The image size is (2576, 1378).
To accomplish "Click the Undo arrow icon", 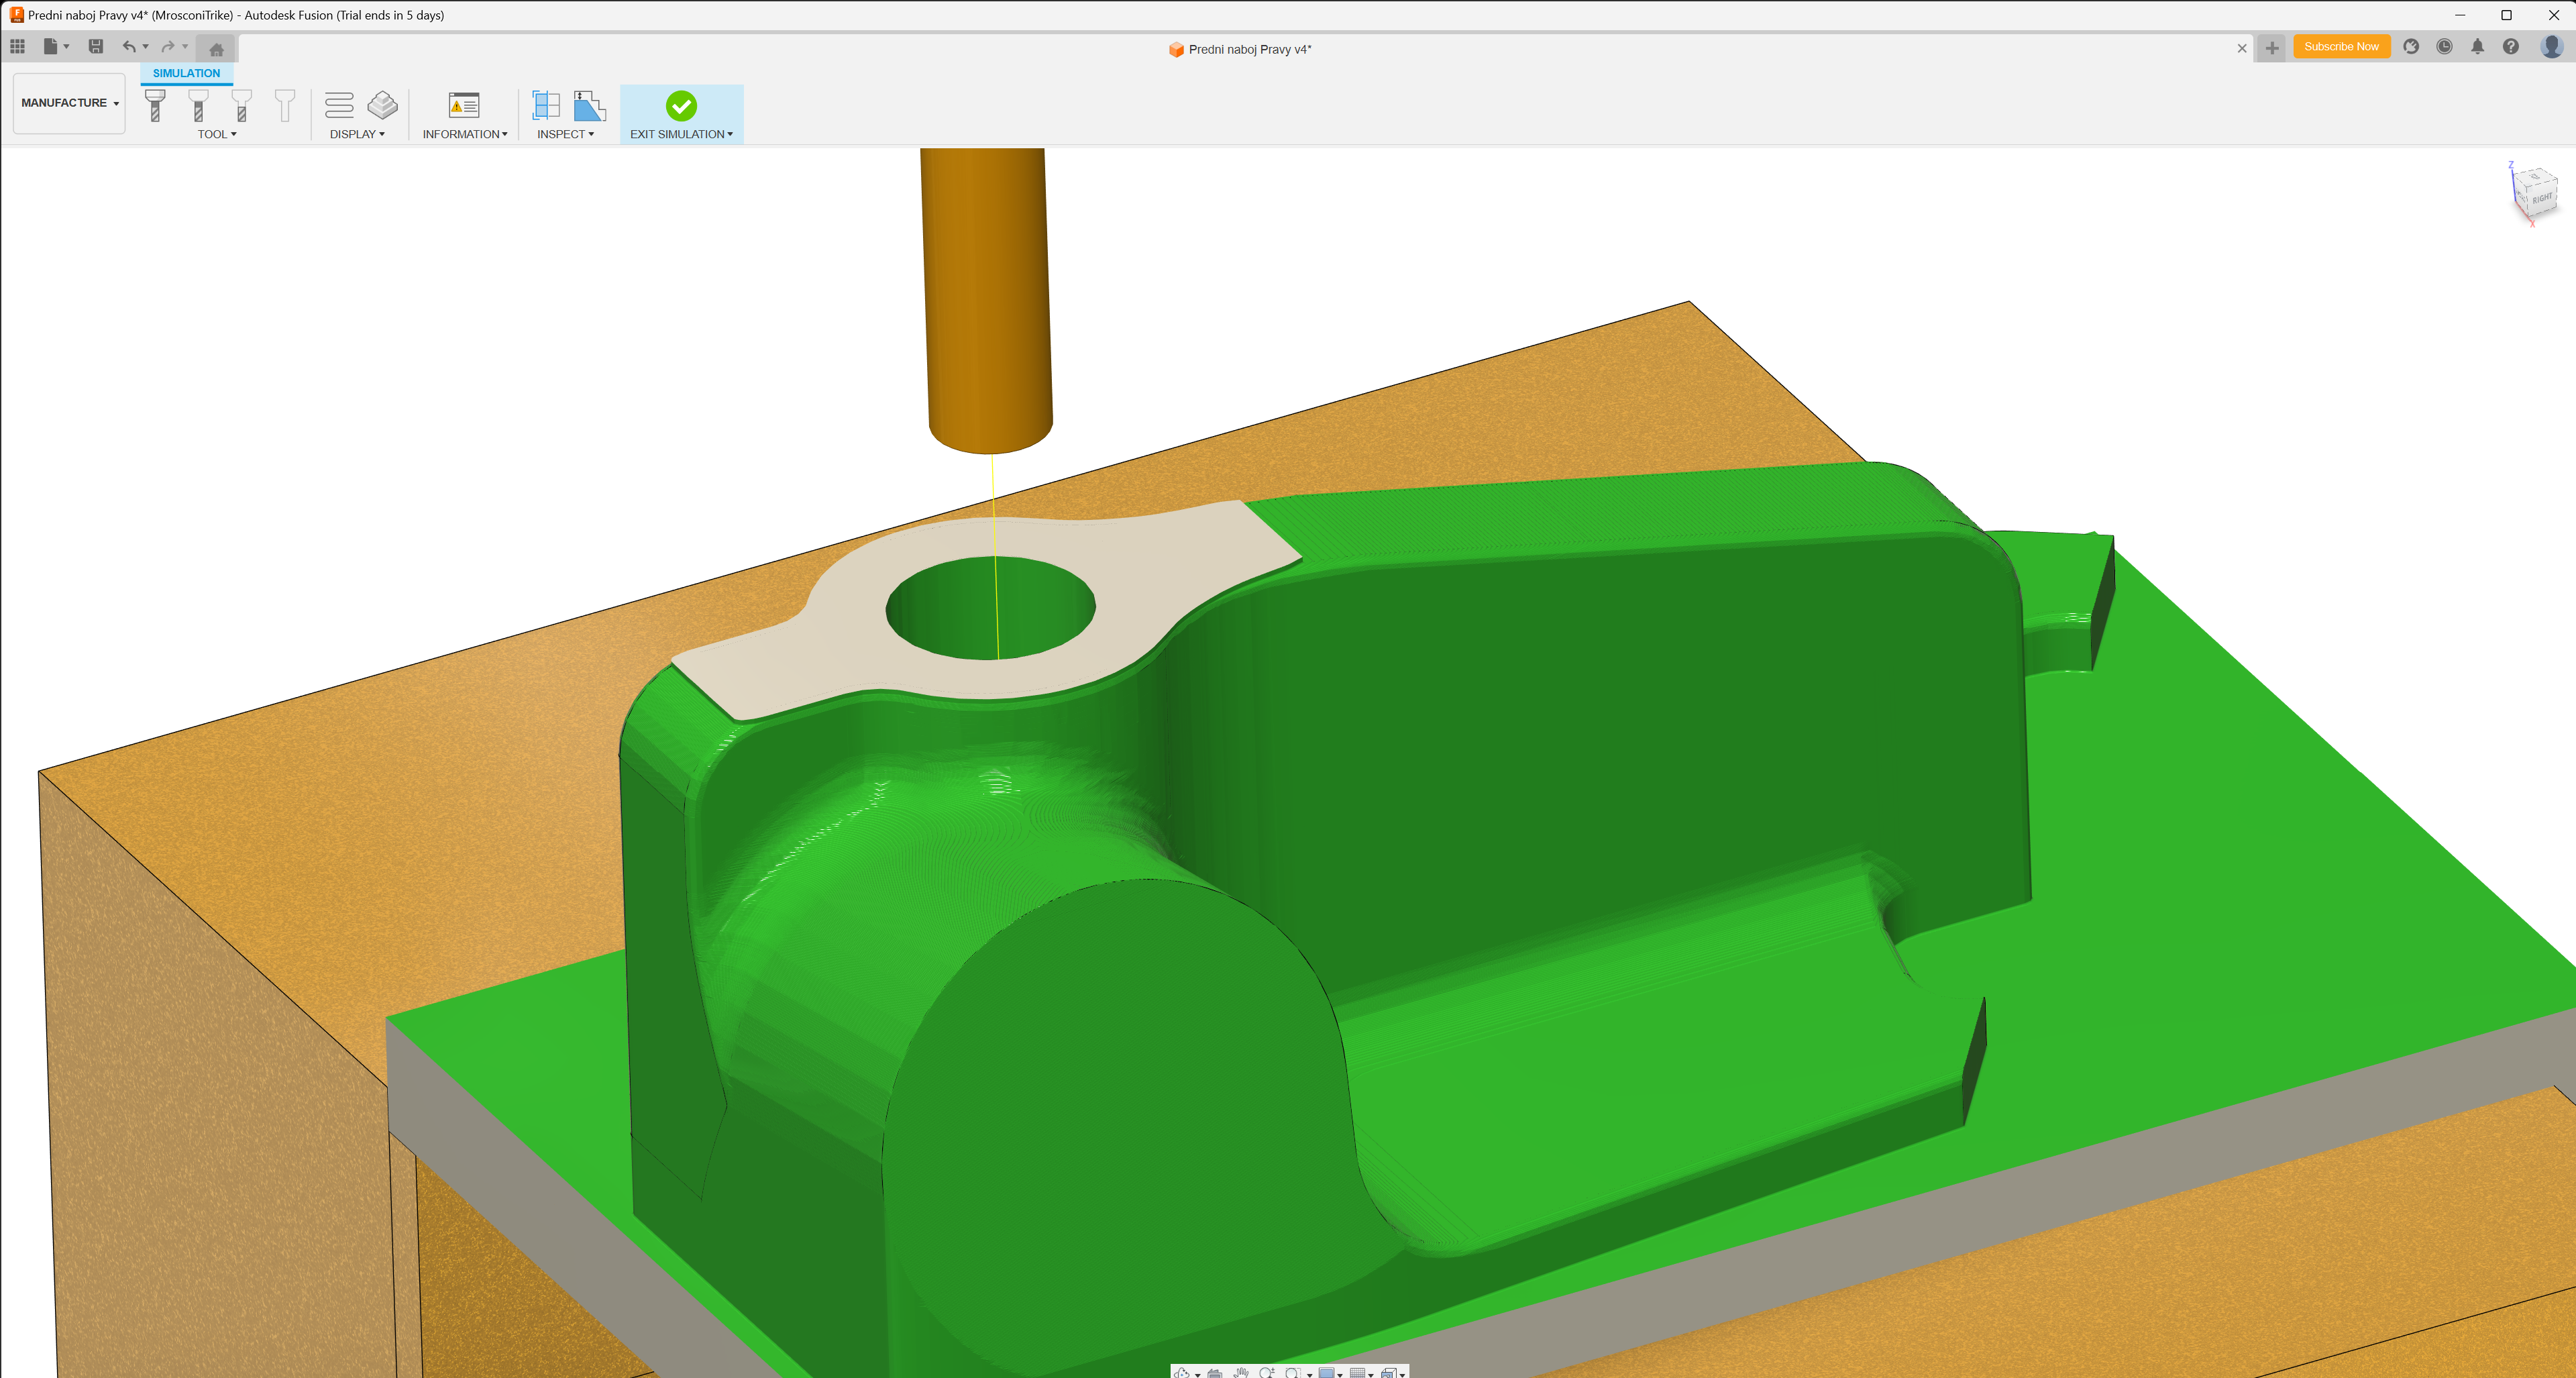I will [128, 46].
